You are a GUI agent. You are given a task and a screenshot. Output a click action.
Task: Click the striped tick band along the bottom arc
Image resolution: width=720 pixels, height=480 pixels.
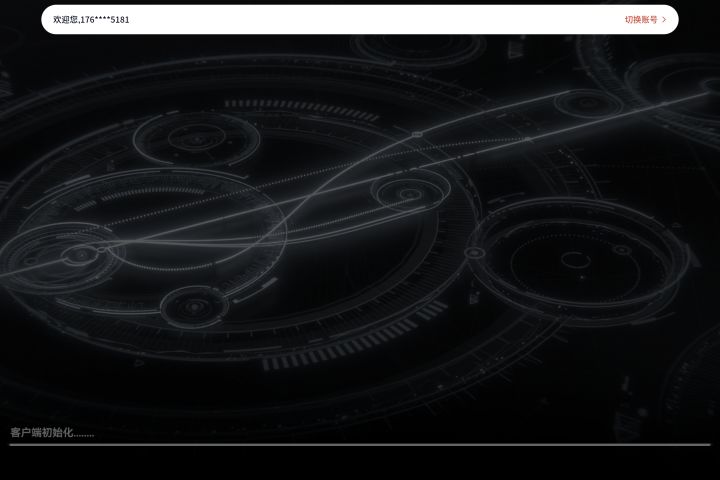354,338
